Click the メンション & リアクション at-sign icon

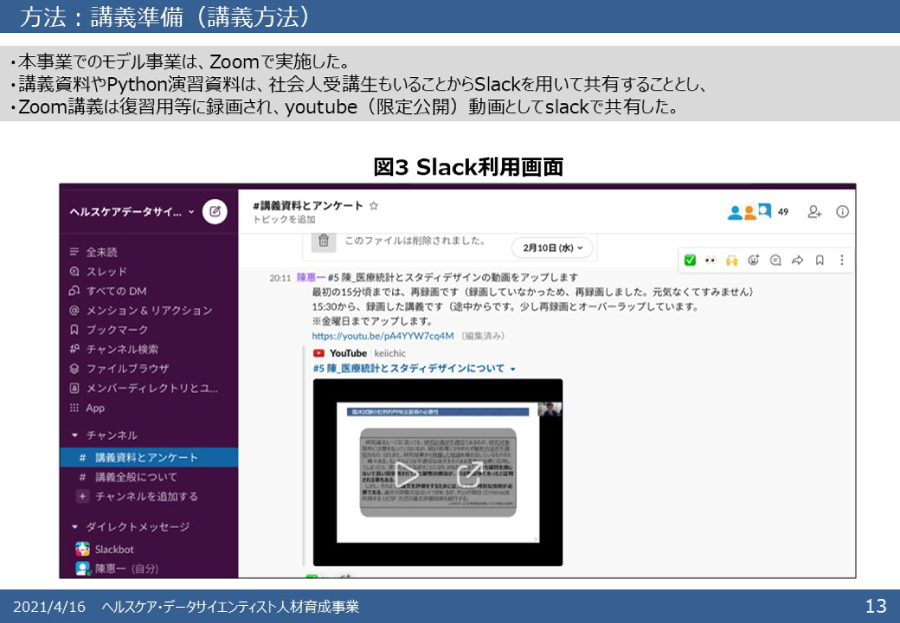tap(74, 310)
